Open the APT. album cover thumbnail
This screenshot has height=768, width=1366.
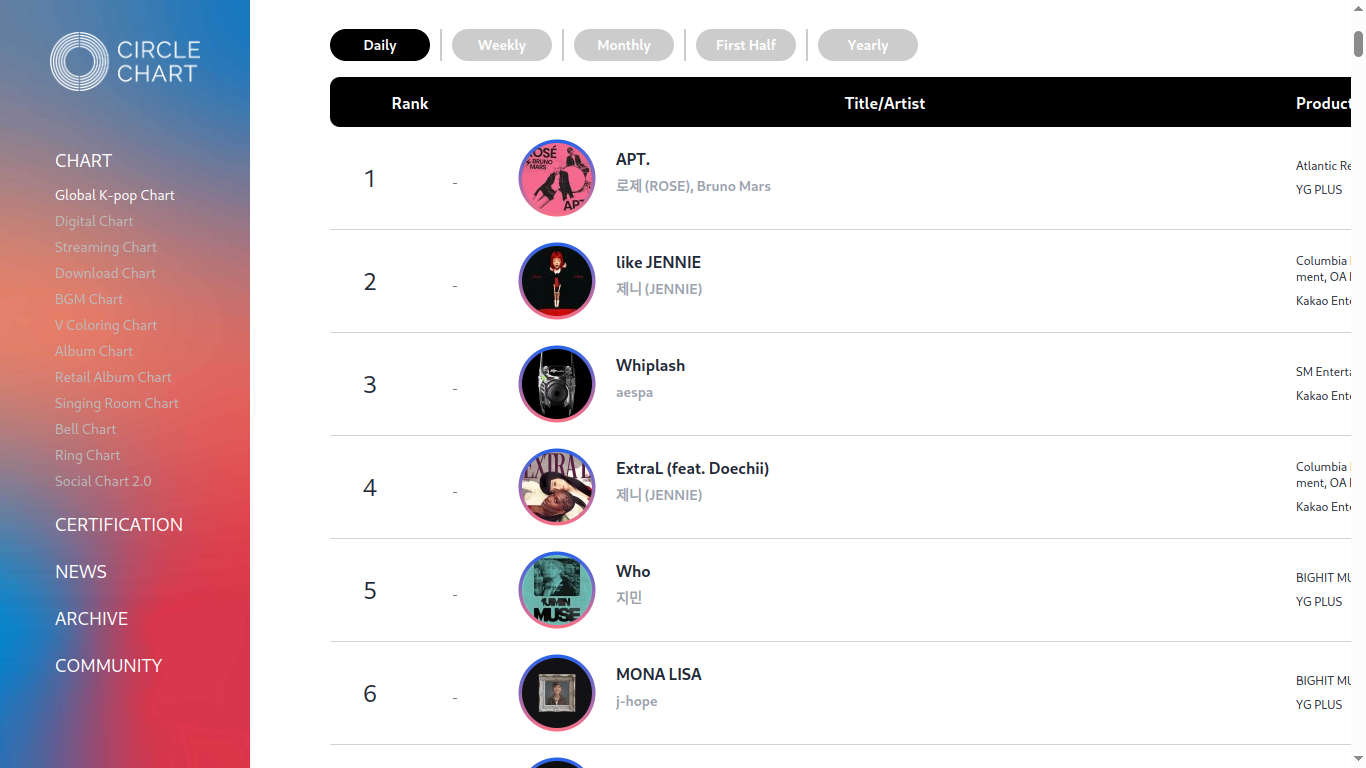click(557, 178)
